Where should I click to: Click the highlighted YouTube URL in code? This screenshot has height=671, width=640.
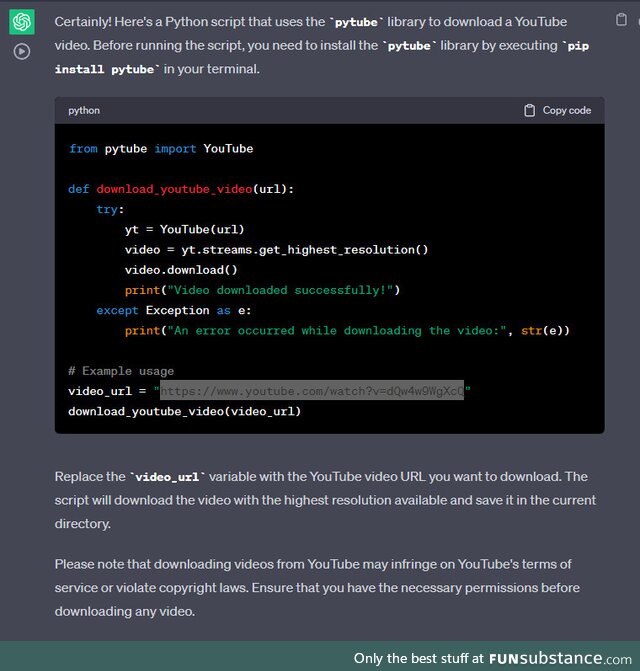[312, 391]
